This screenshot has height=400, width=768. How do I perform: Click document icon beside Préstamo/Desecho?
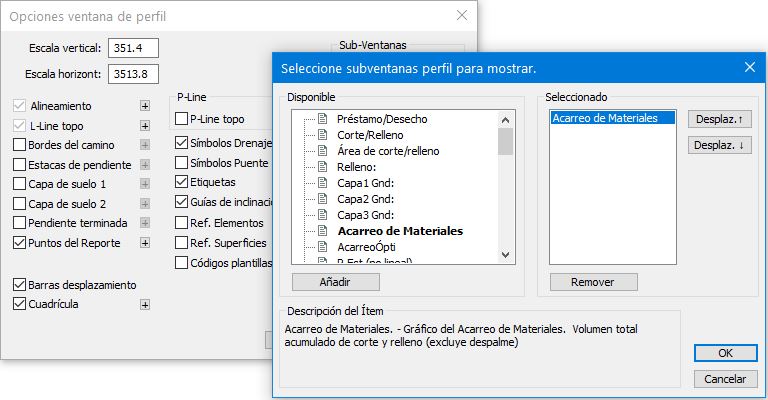[x=322, y=119]
